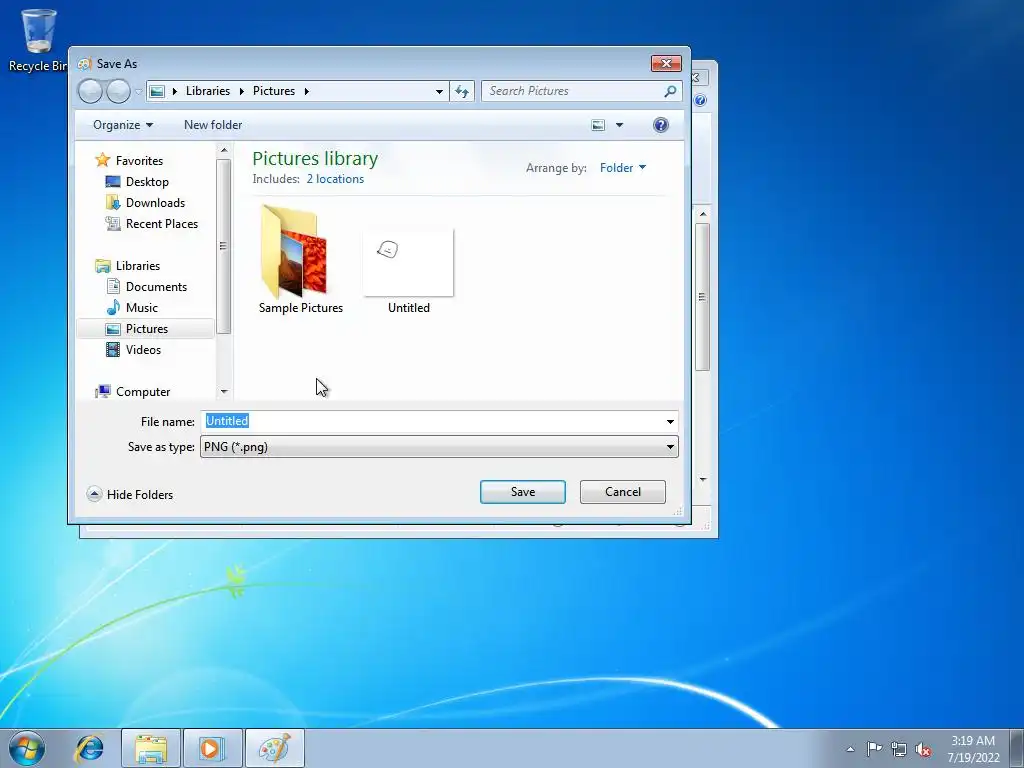Click the Refresh button next to address bar
This screenshot has width=1024, height=768.
click(462, 91)
